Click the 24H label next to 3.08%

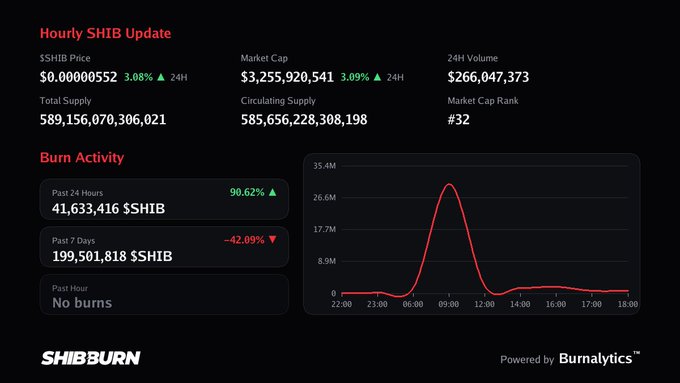pos(179,78)
